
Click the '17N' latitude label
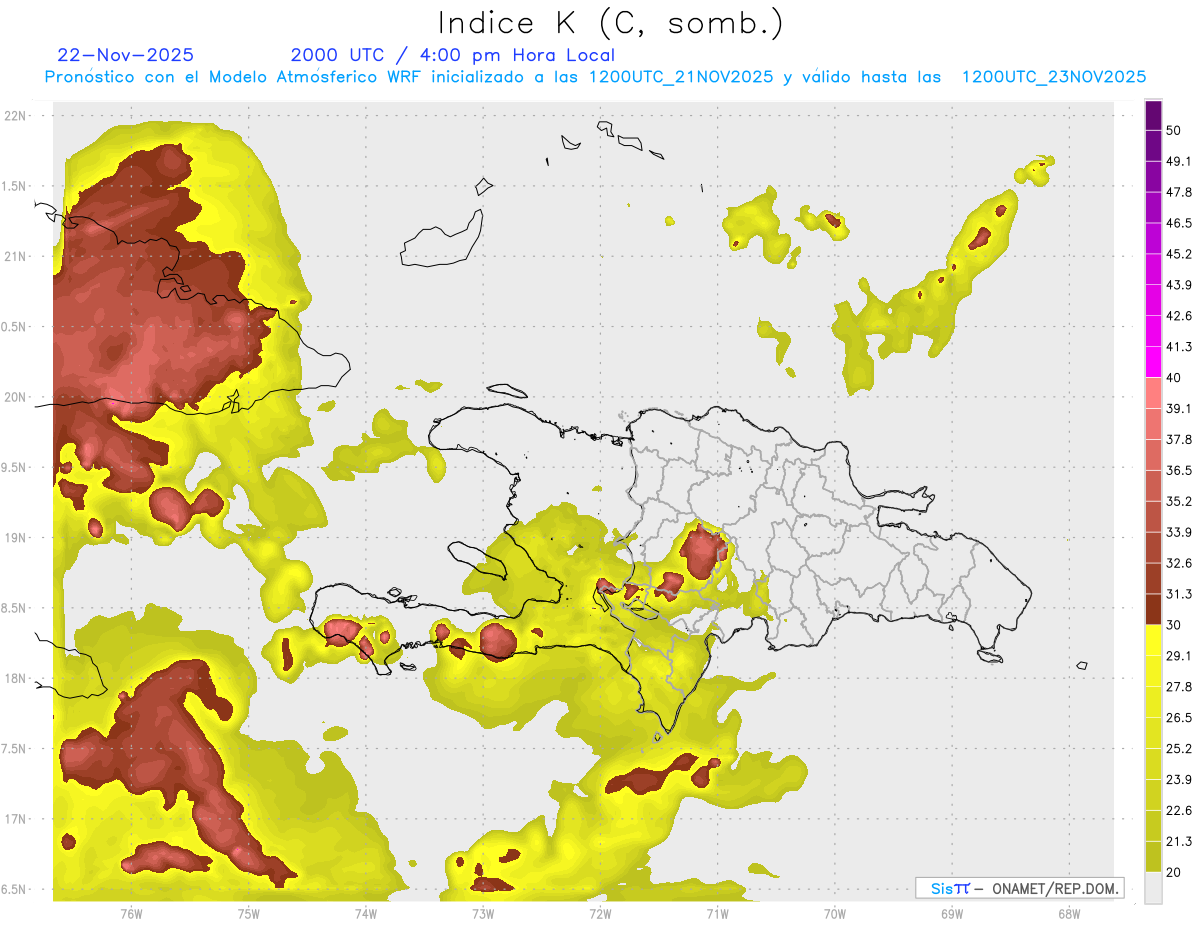[x=15, y=820]
